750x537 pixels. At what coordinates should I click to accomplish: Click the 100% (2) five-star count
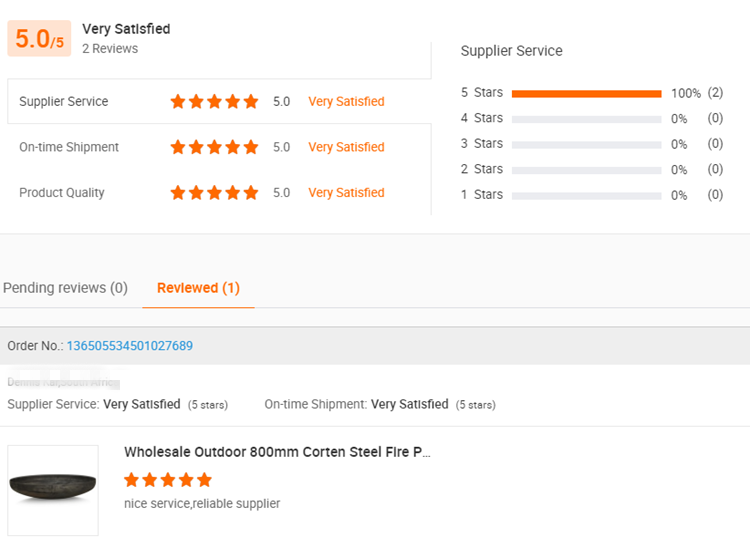click(x=697, y=93)
